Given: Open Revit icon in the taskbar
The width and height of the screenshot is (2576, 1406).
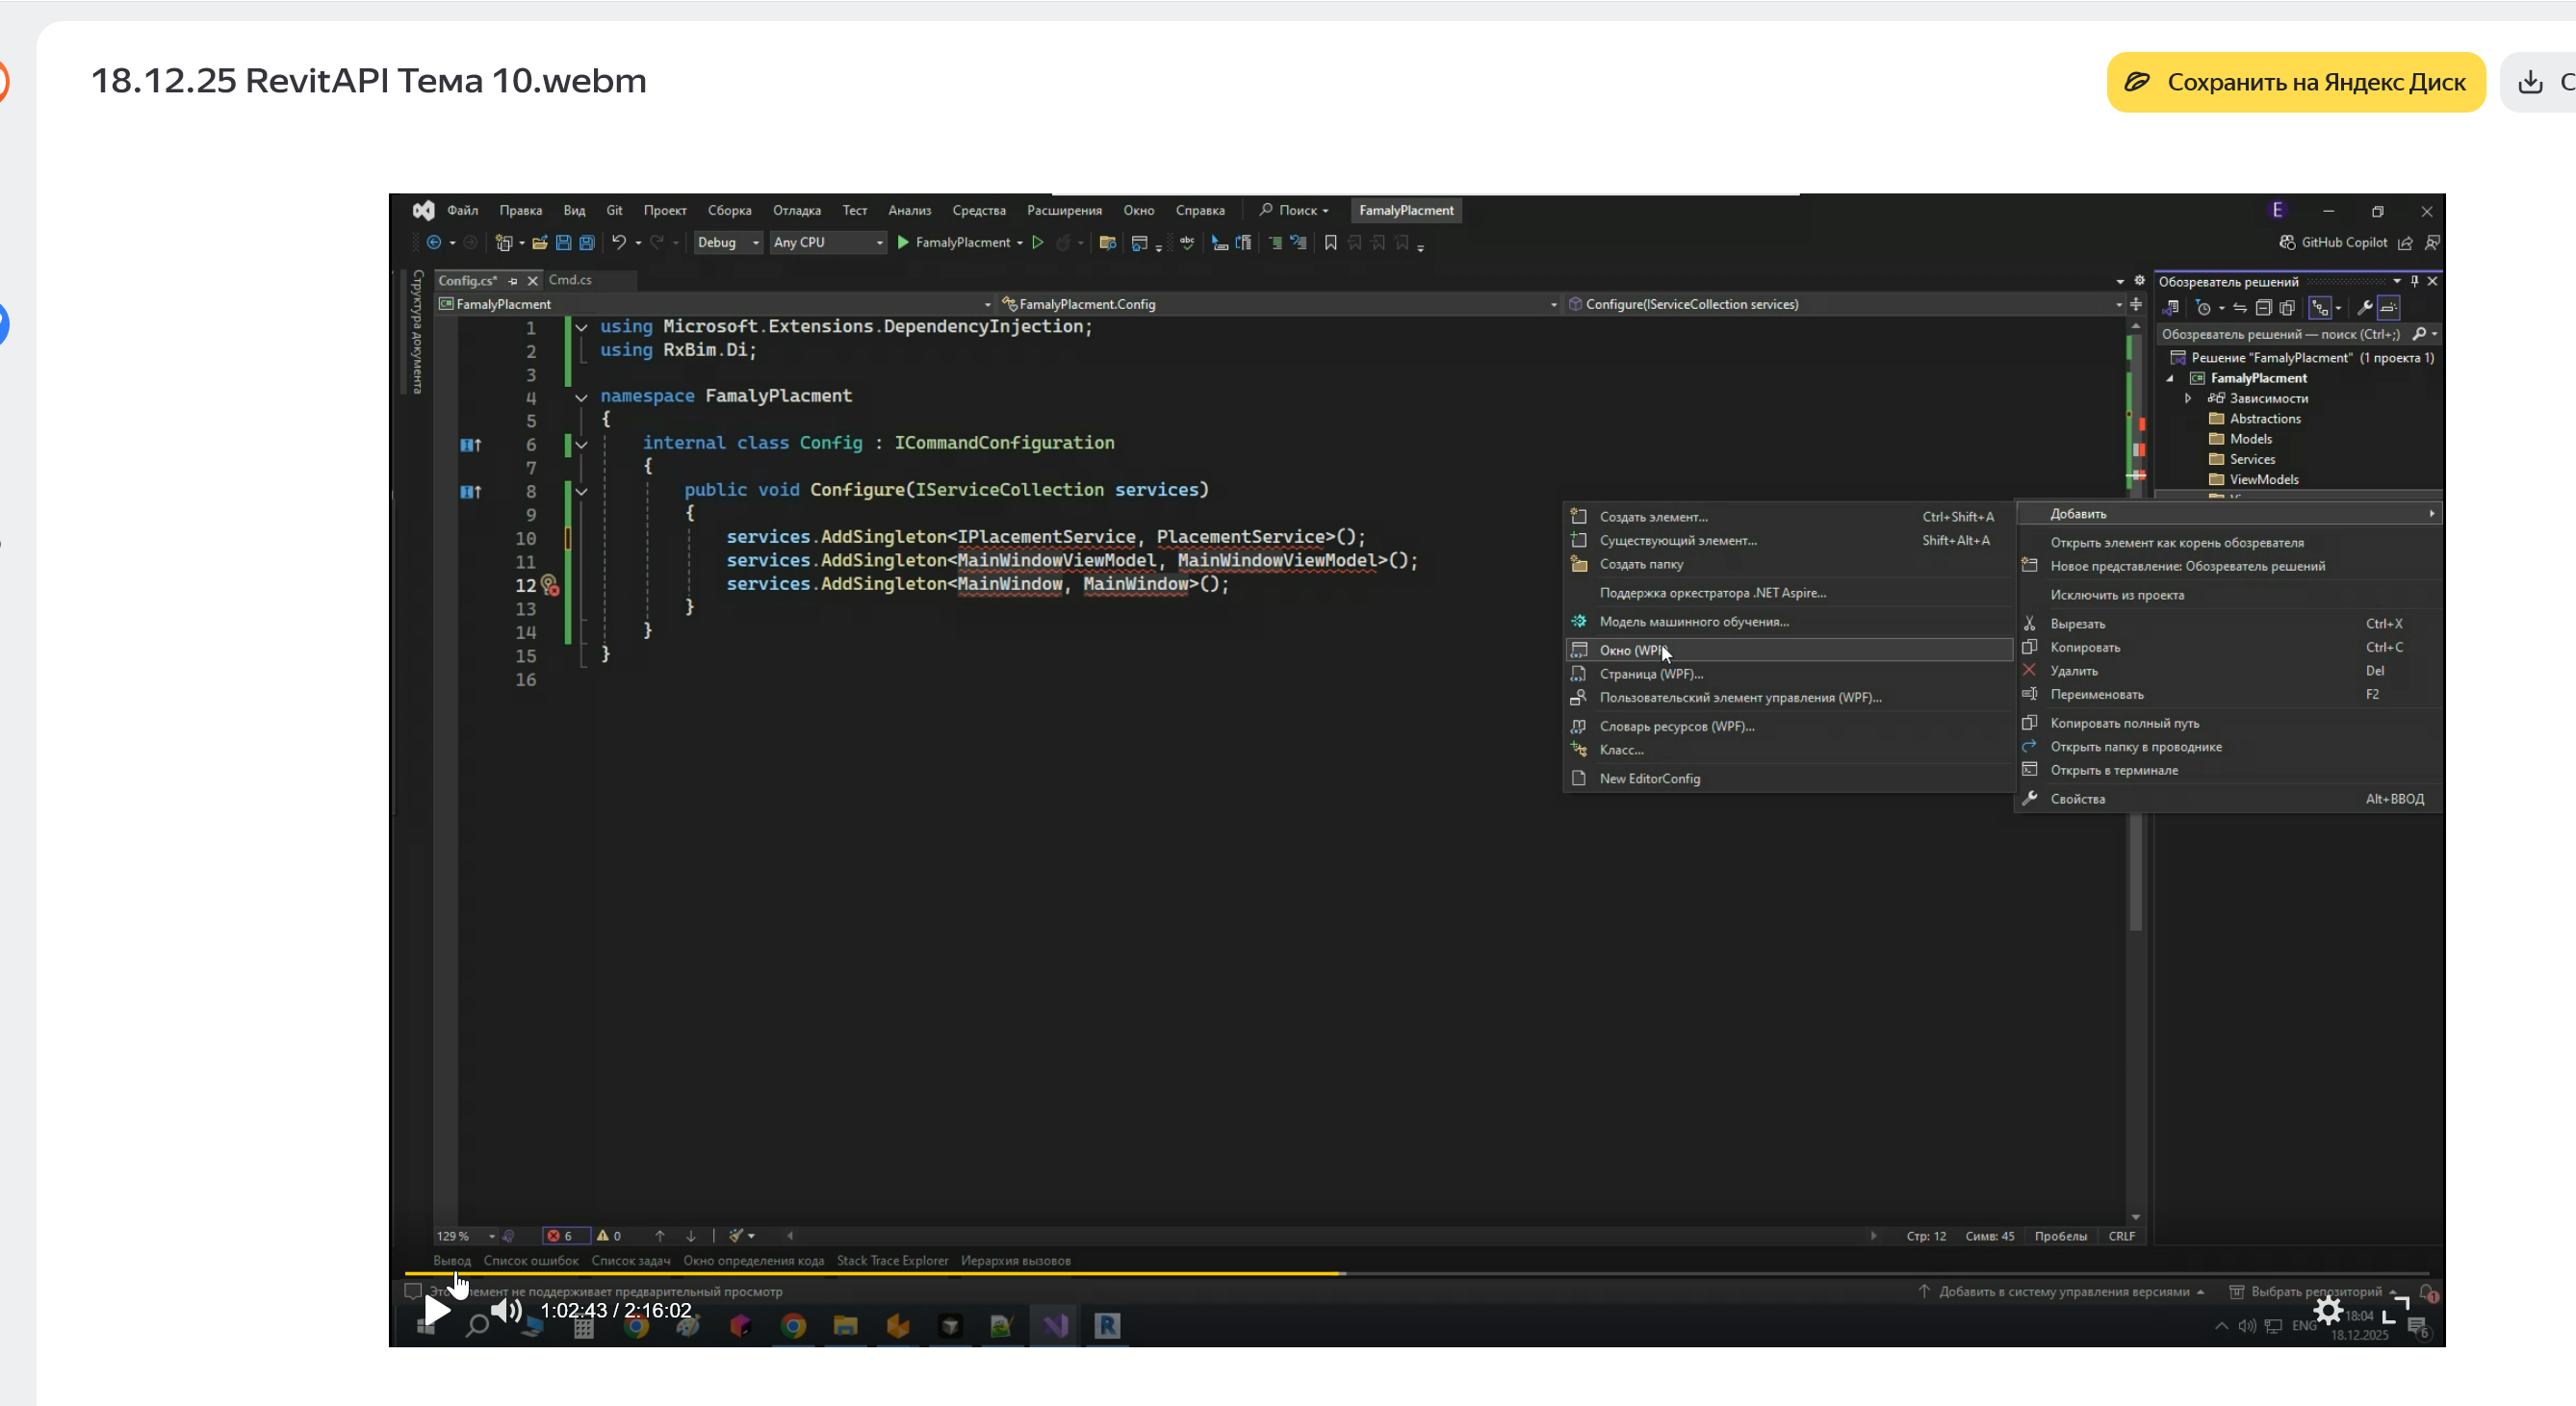Looking at the screenshot, I should tap(1107, 1326).
